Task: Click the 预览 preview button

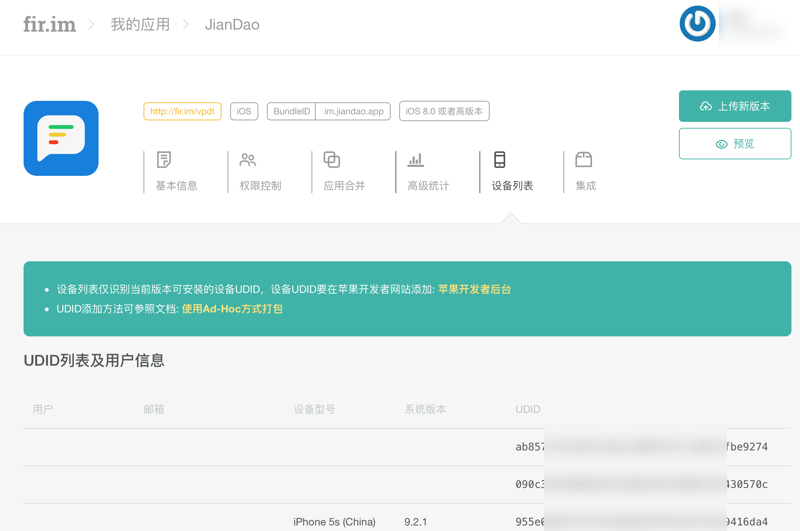Action: pos(735,144)
